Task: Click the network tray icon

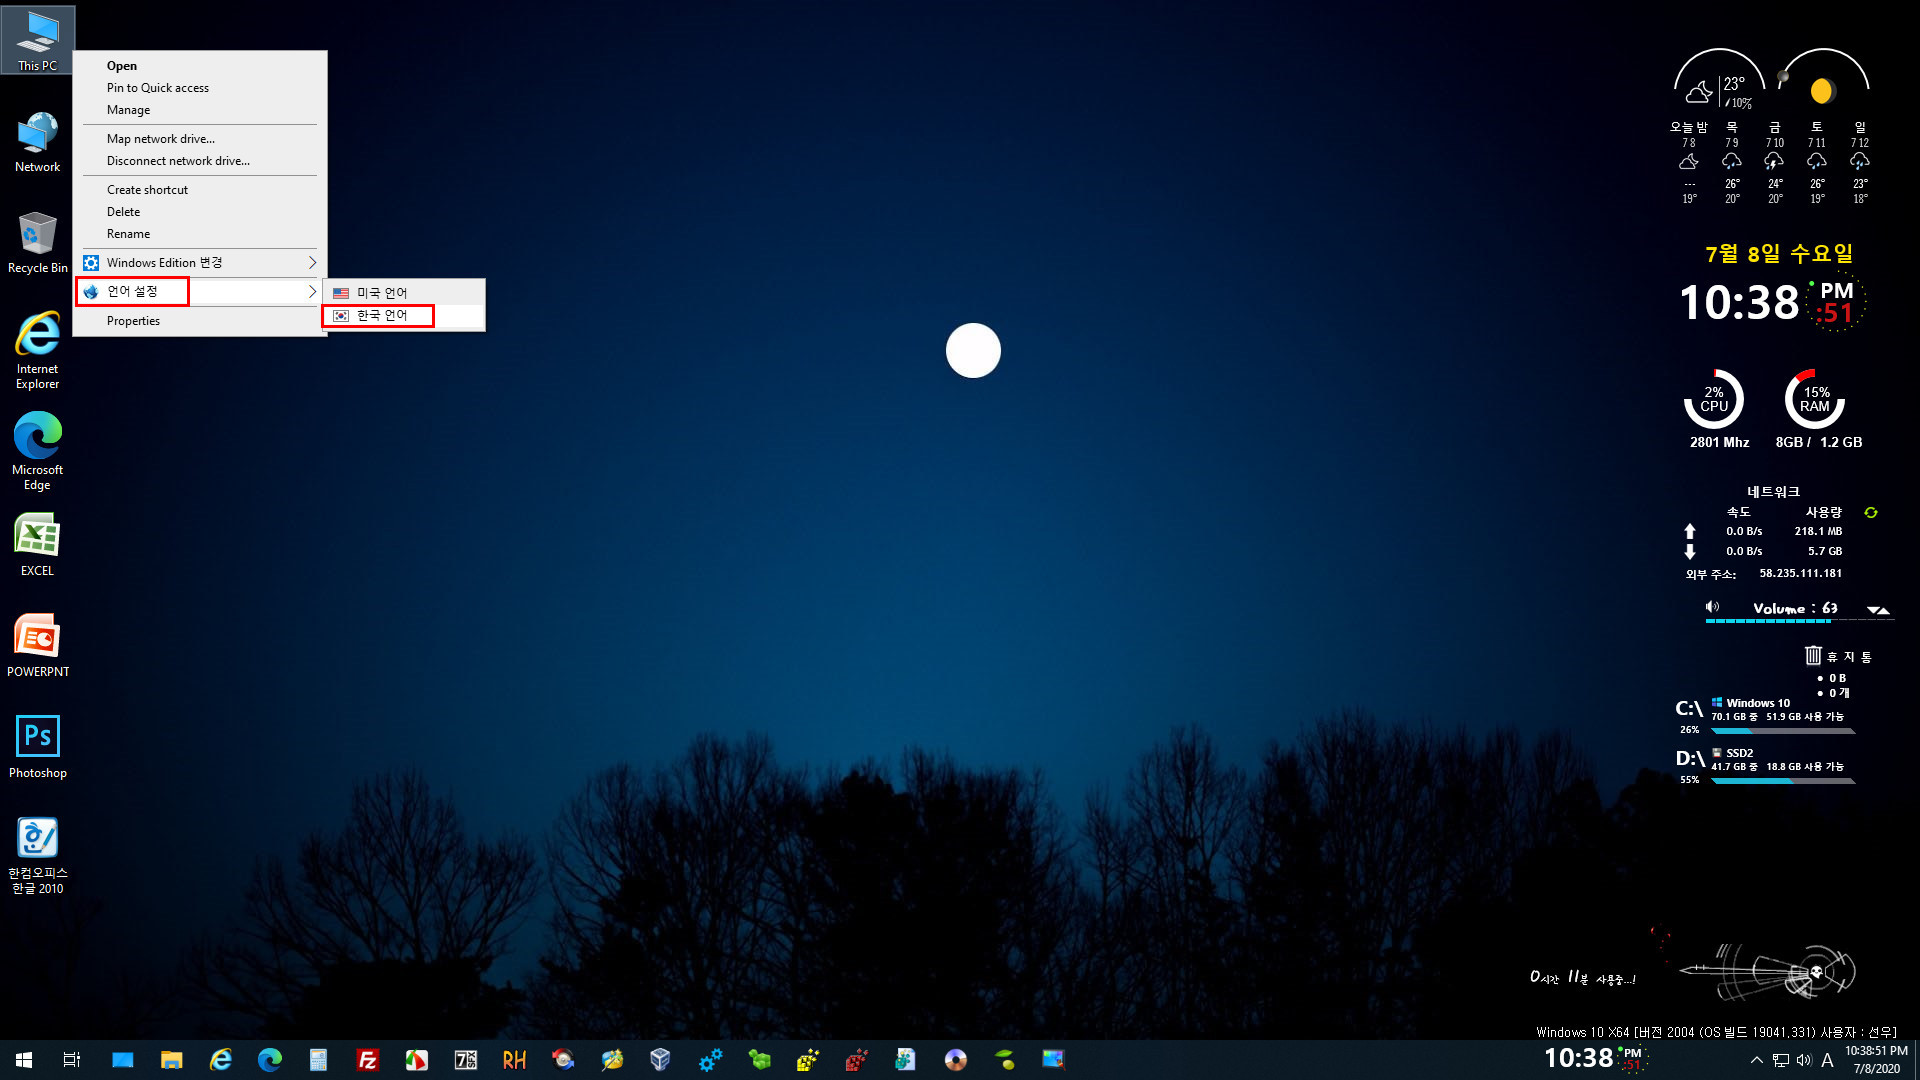Action: coord(1781,1061)
